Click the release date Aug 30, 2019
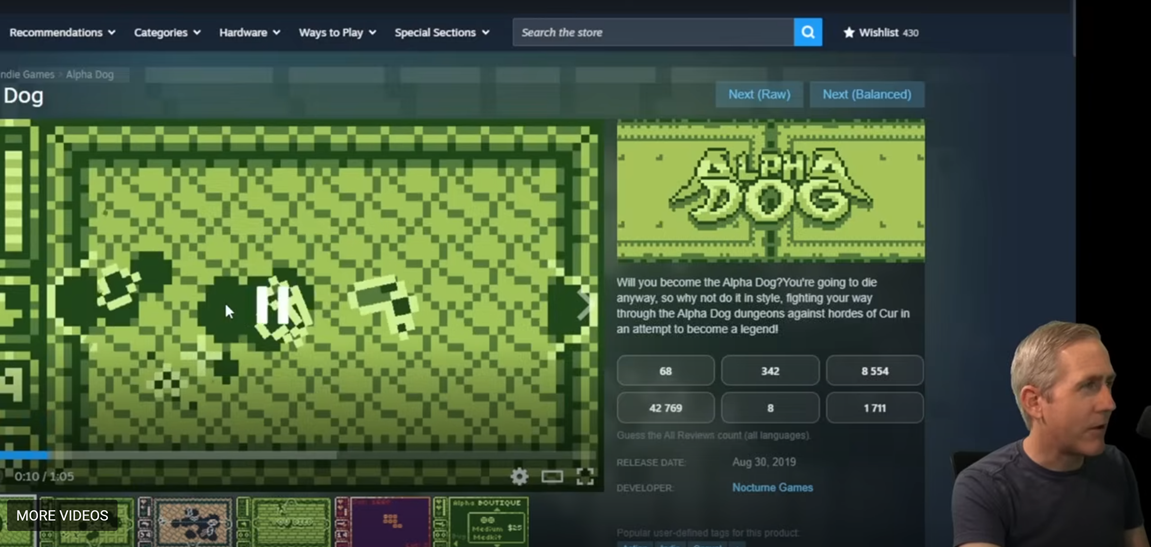This screenshot has width=1151, height=547. (763, 462)
